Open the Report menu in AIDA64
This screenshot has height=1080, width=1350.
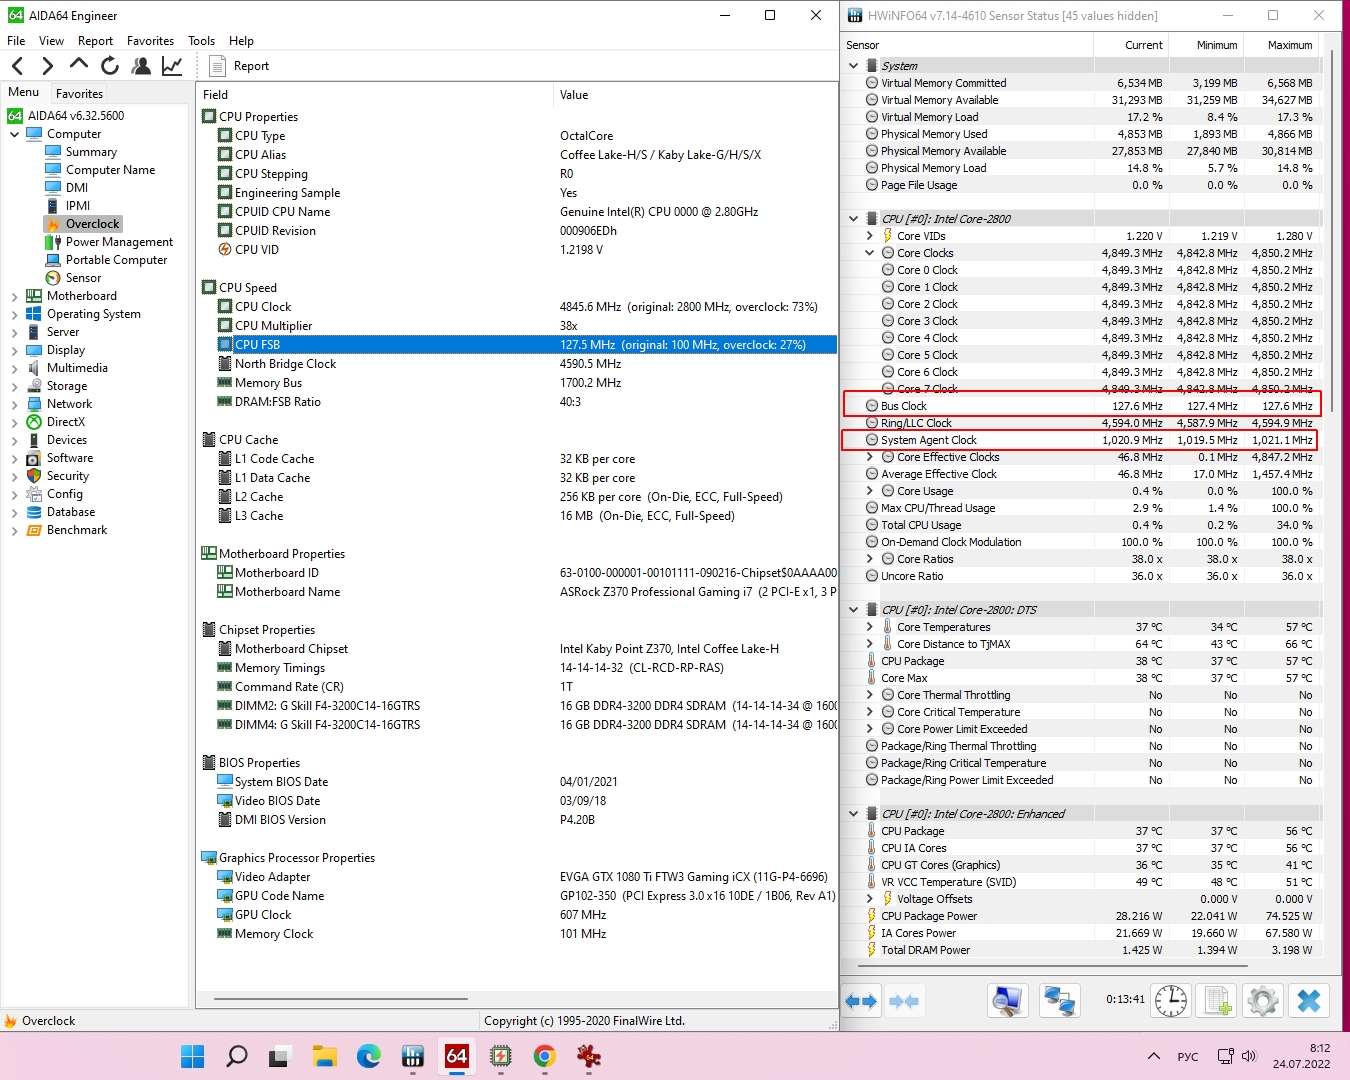[x=95, y=41]
